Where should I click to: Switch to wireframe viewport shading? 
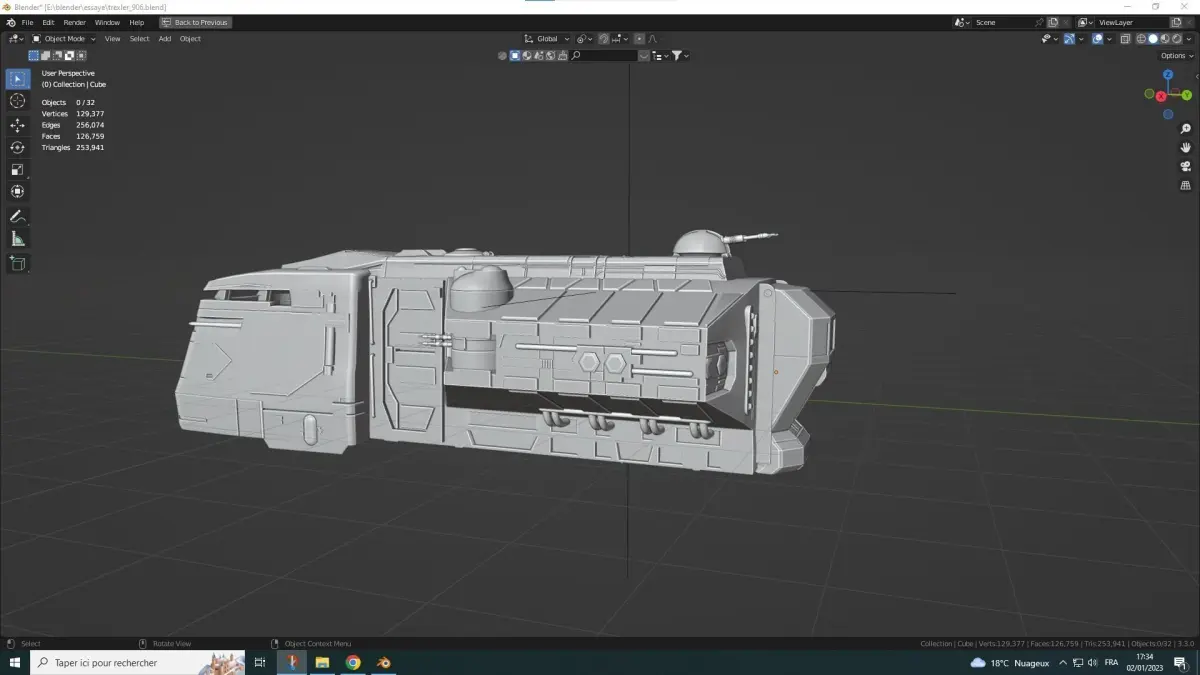coord(1141,39)
